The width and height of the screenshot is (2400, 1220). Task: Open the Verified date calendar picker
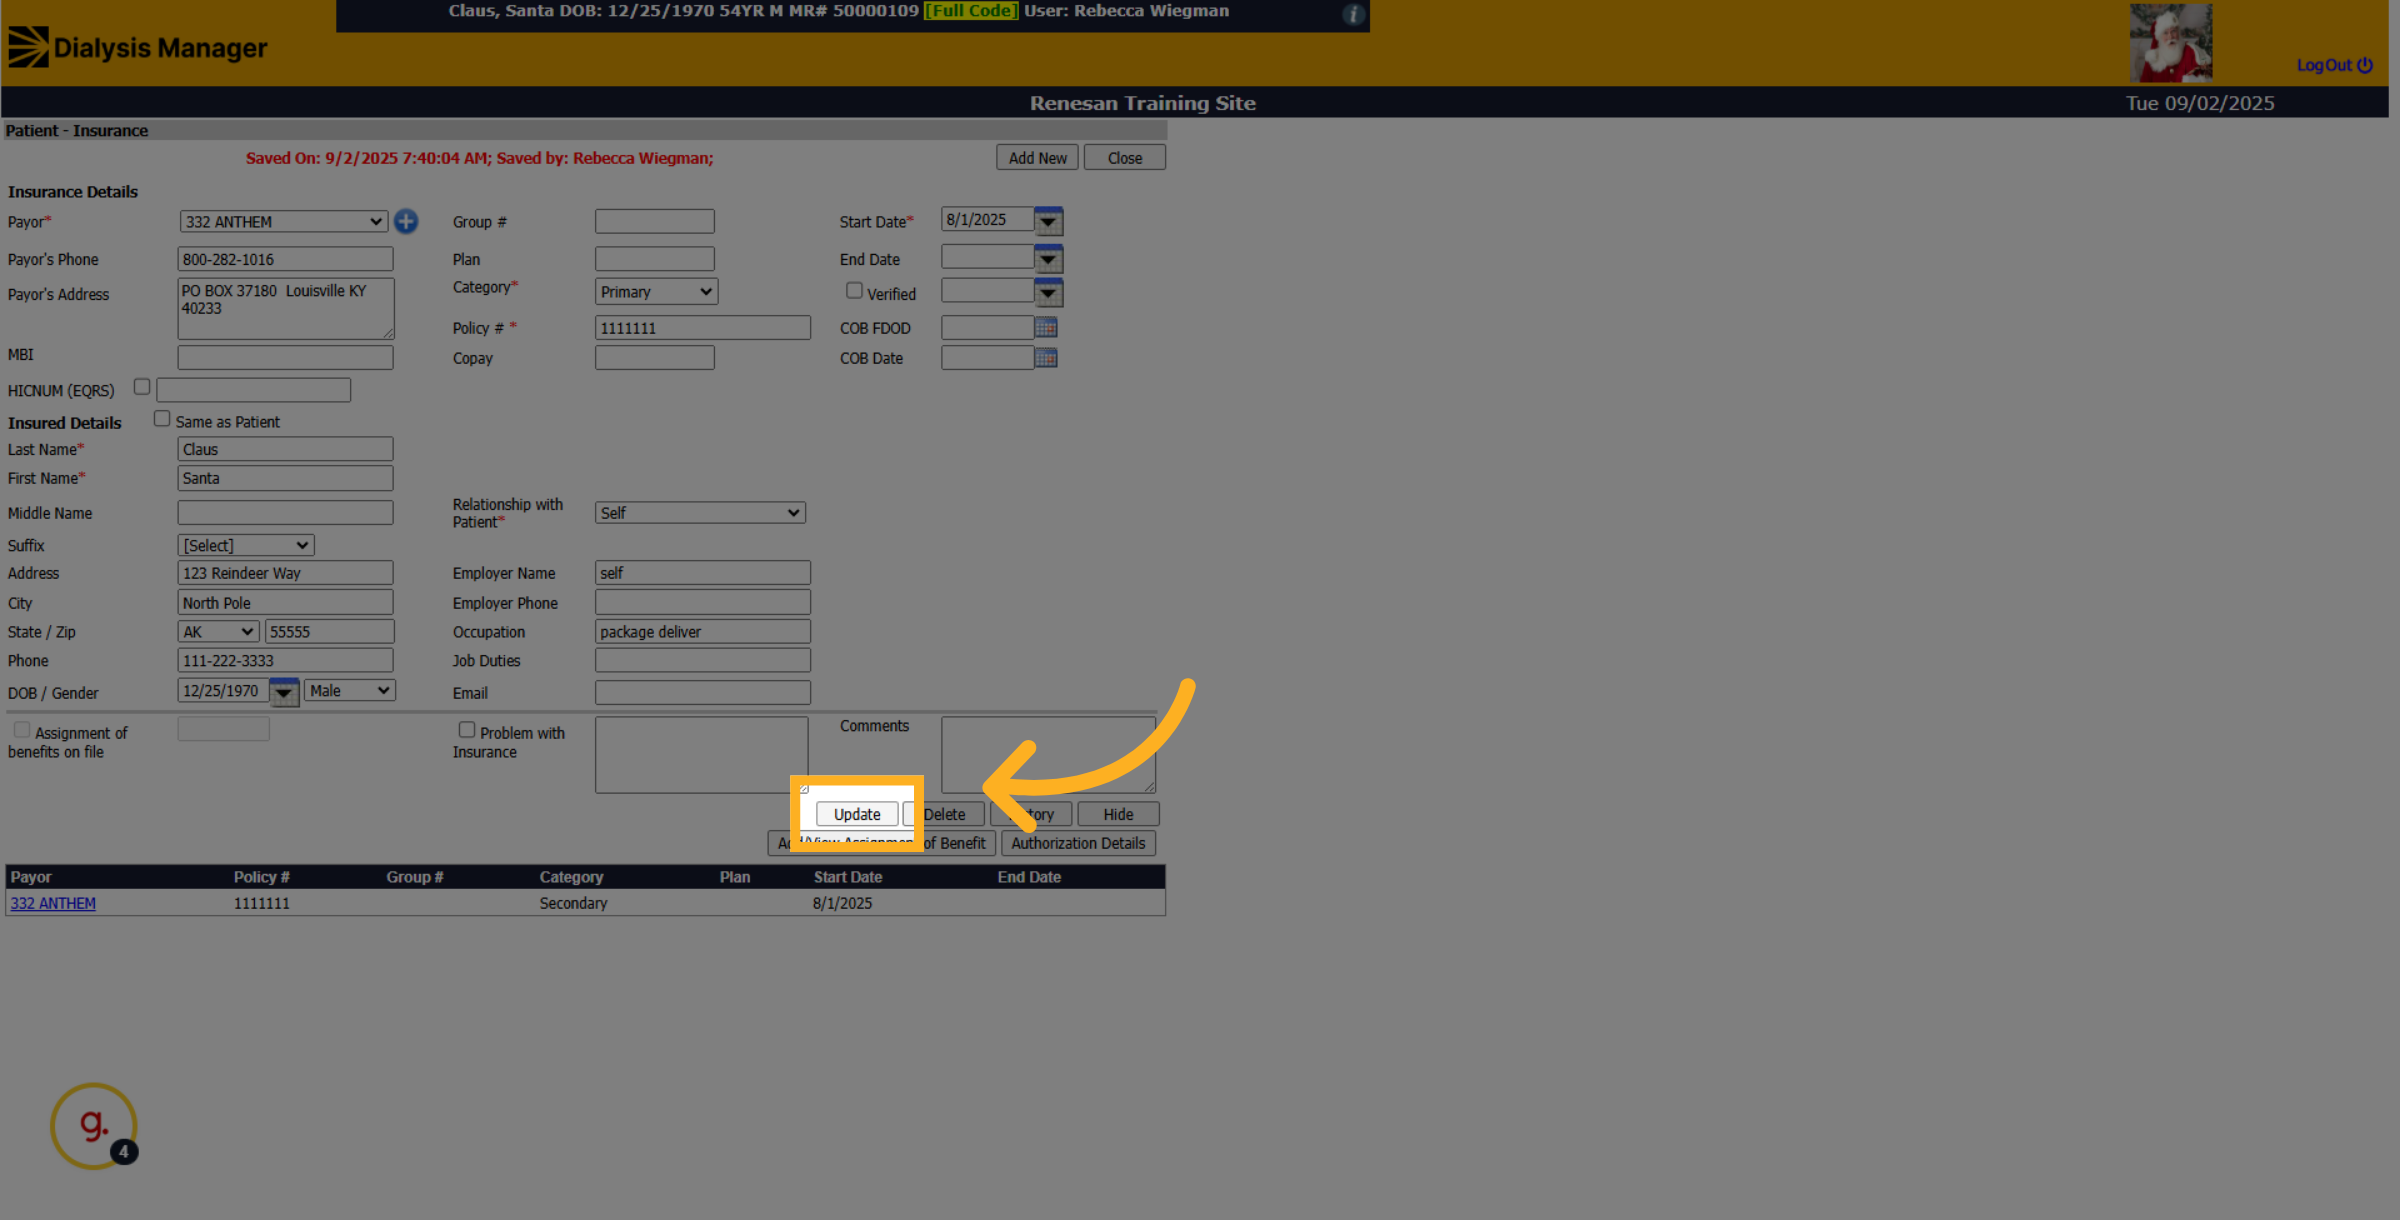(x=1048, y=293)
